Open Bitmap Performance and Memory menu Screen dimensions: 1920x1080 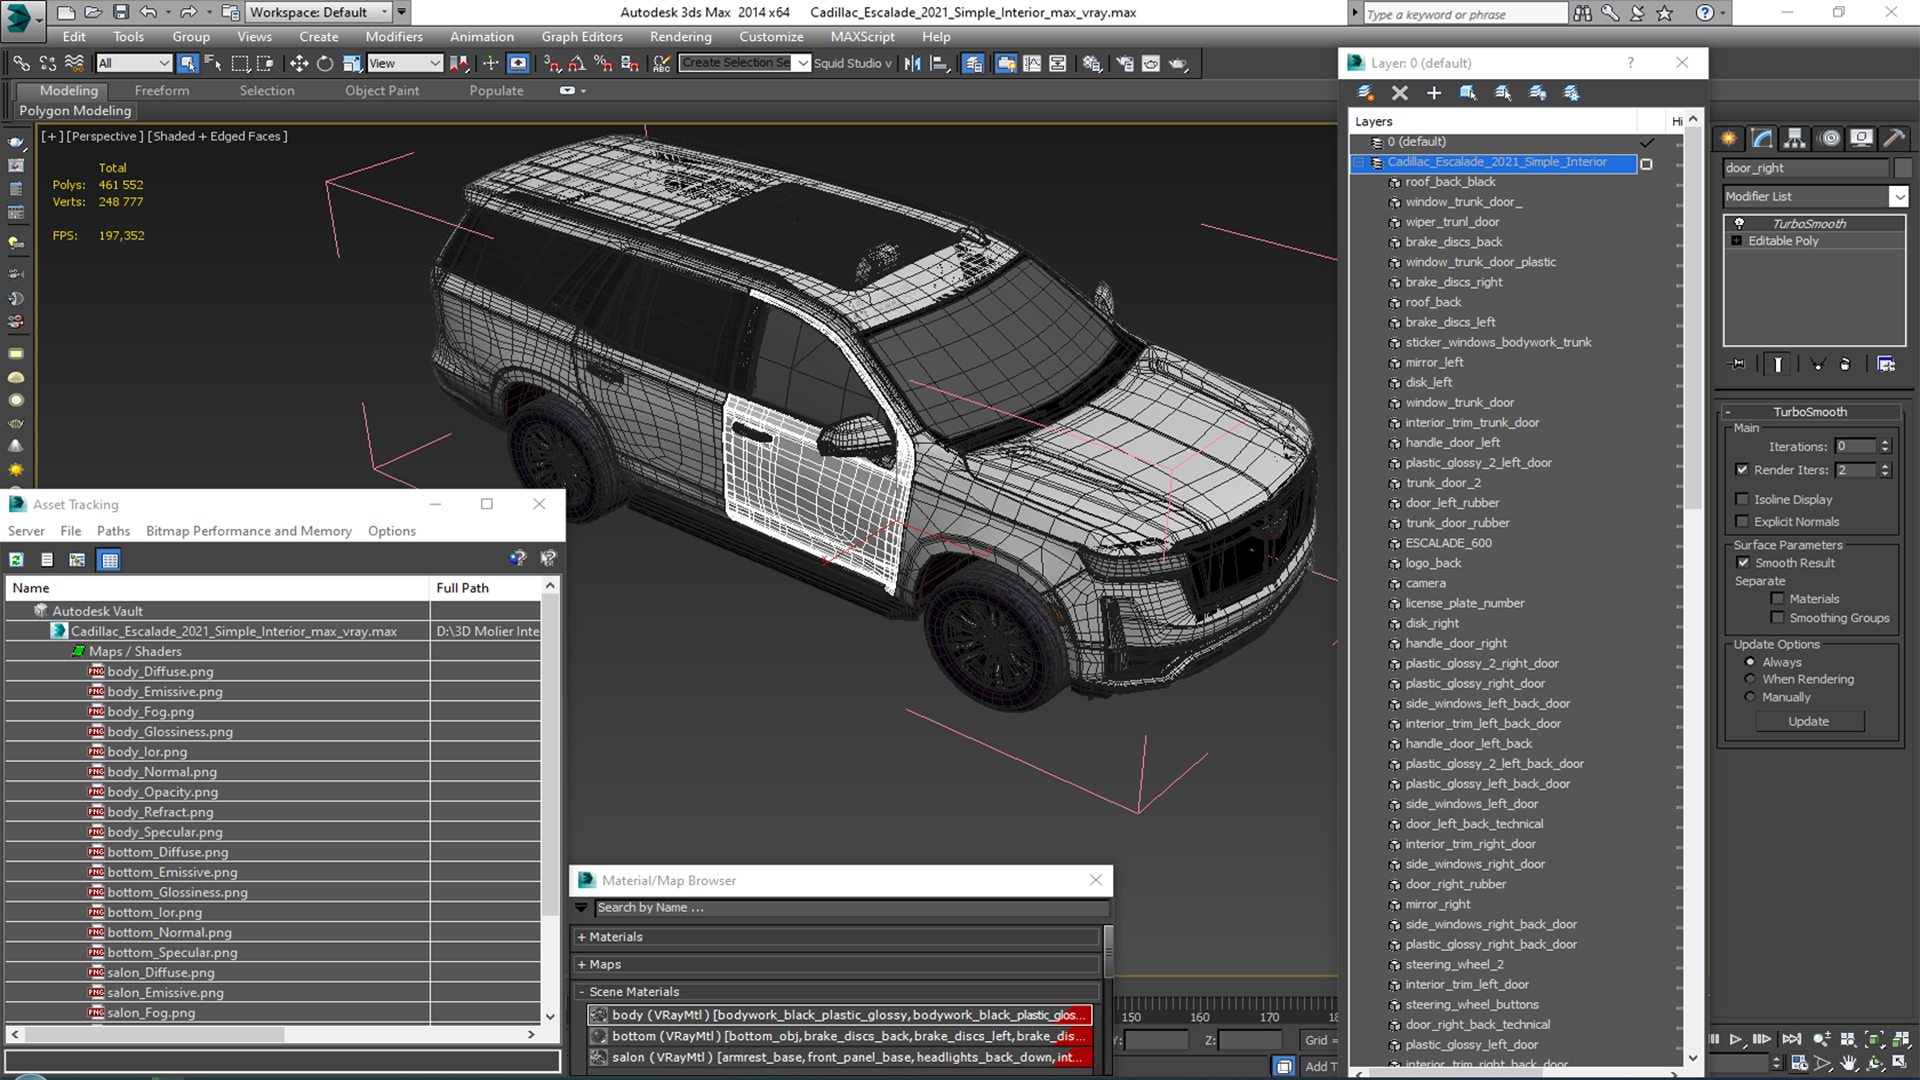(x=248, y=531)
